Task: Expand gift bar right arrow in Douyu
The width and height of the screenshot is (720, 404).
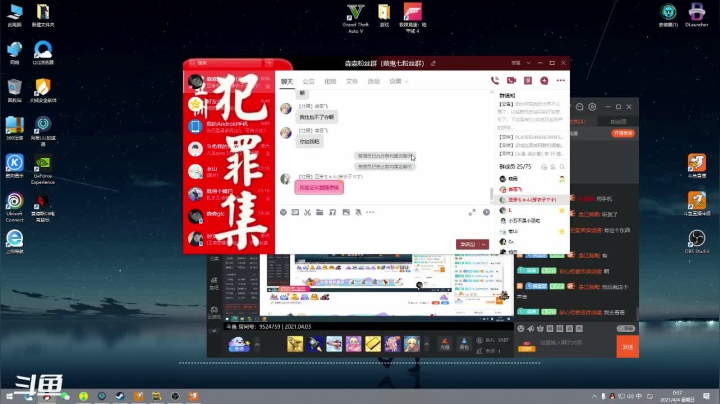Action: 427,344
